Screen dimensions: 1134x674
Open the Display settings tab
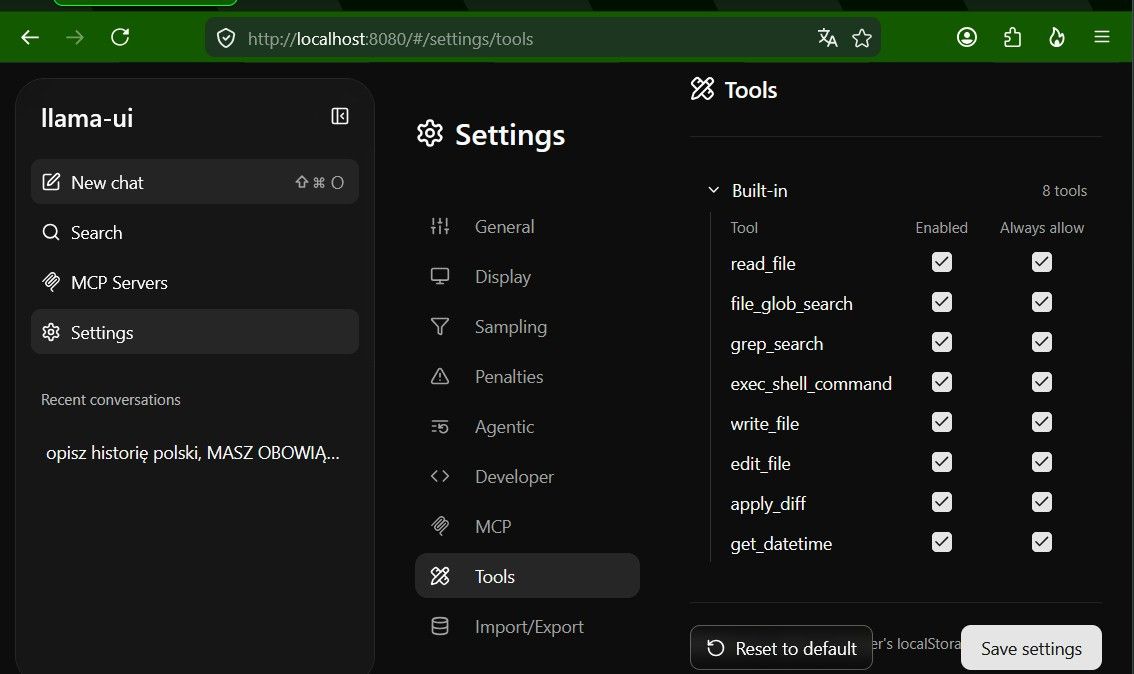click(x=527, y=276)
